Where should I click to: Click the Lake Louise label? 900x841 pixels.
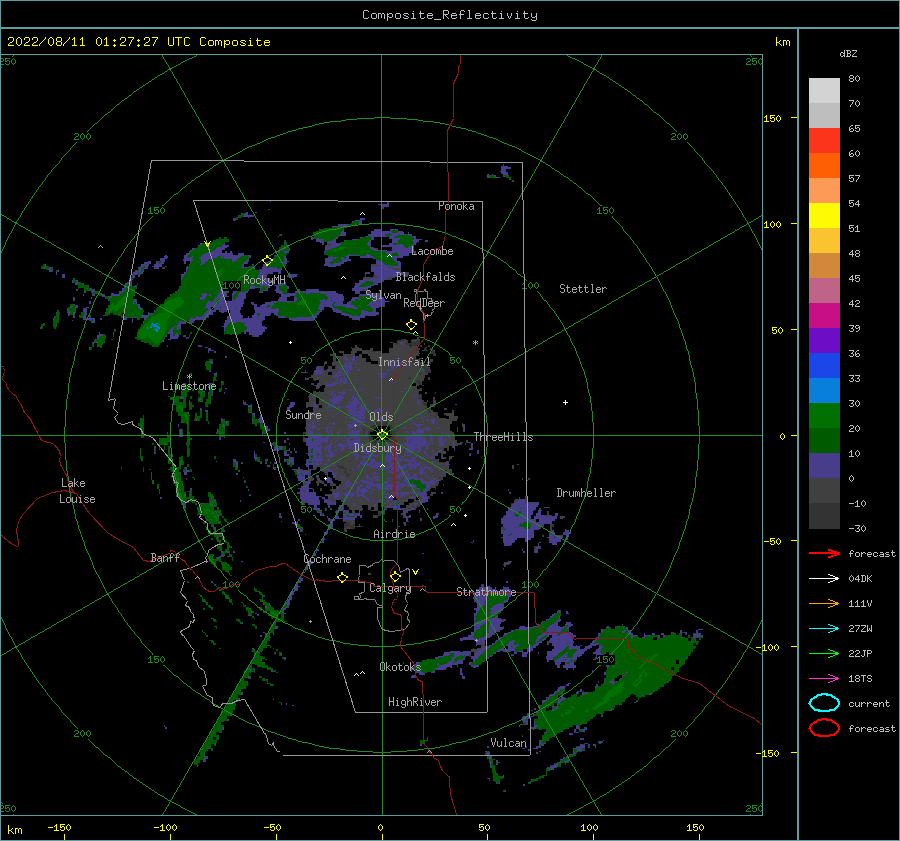point(77,491)
